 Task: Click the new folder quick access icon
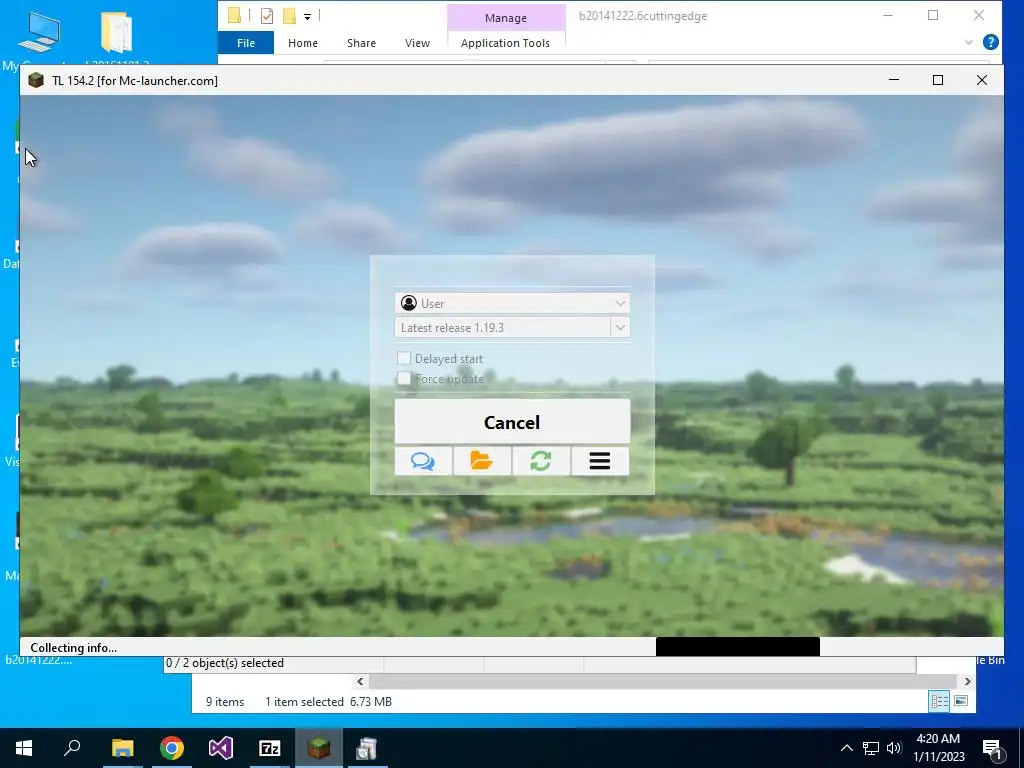point(289,16)
